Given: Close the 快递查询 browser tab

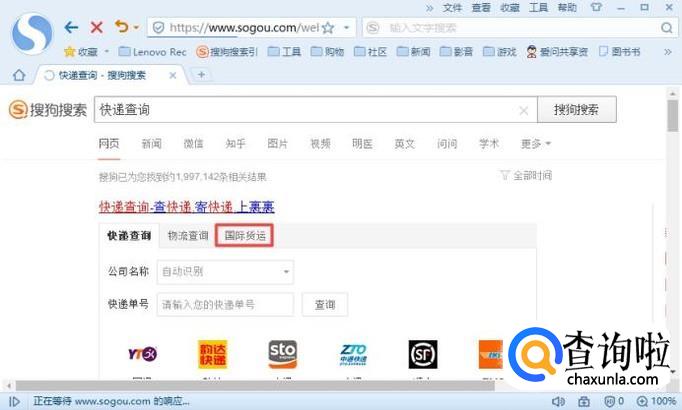Looking at the screenshot, I should (173, 75).
